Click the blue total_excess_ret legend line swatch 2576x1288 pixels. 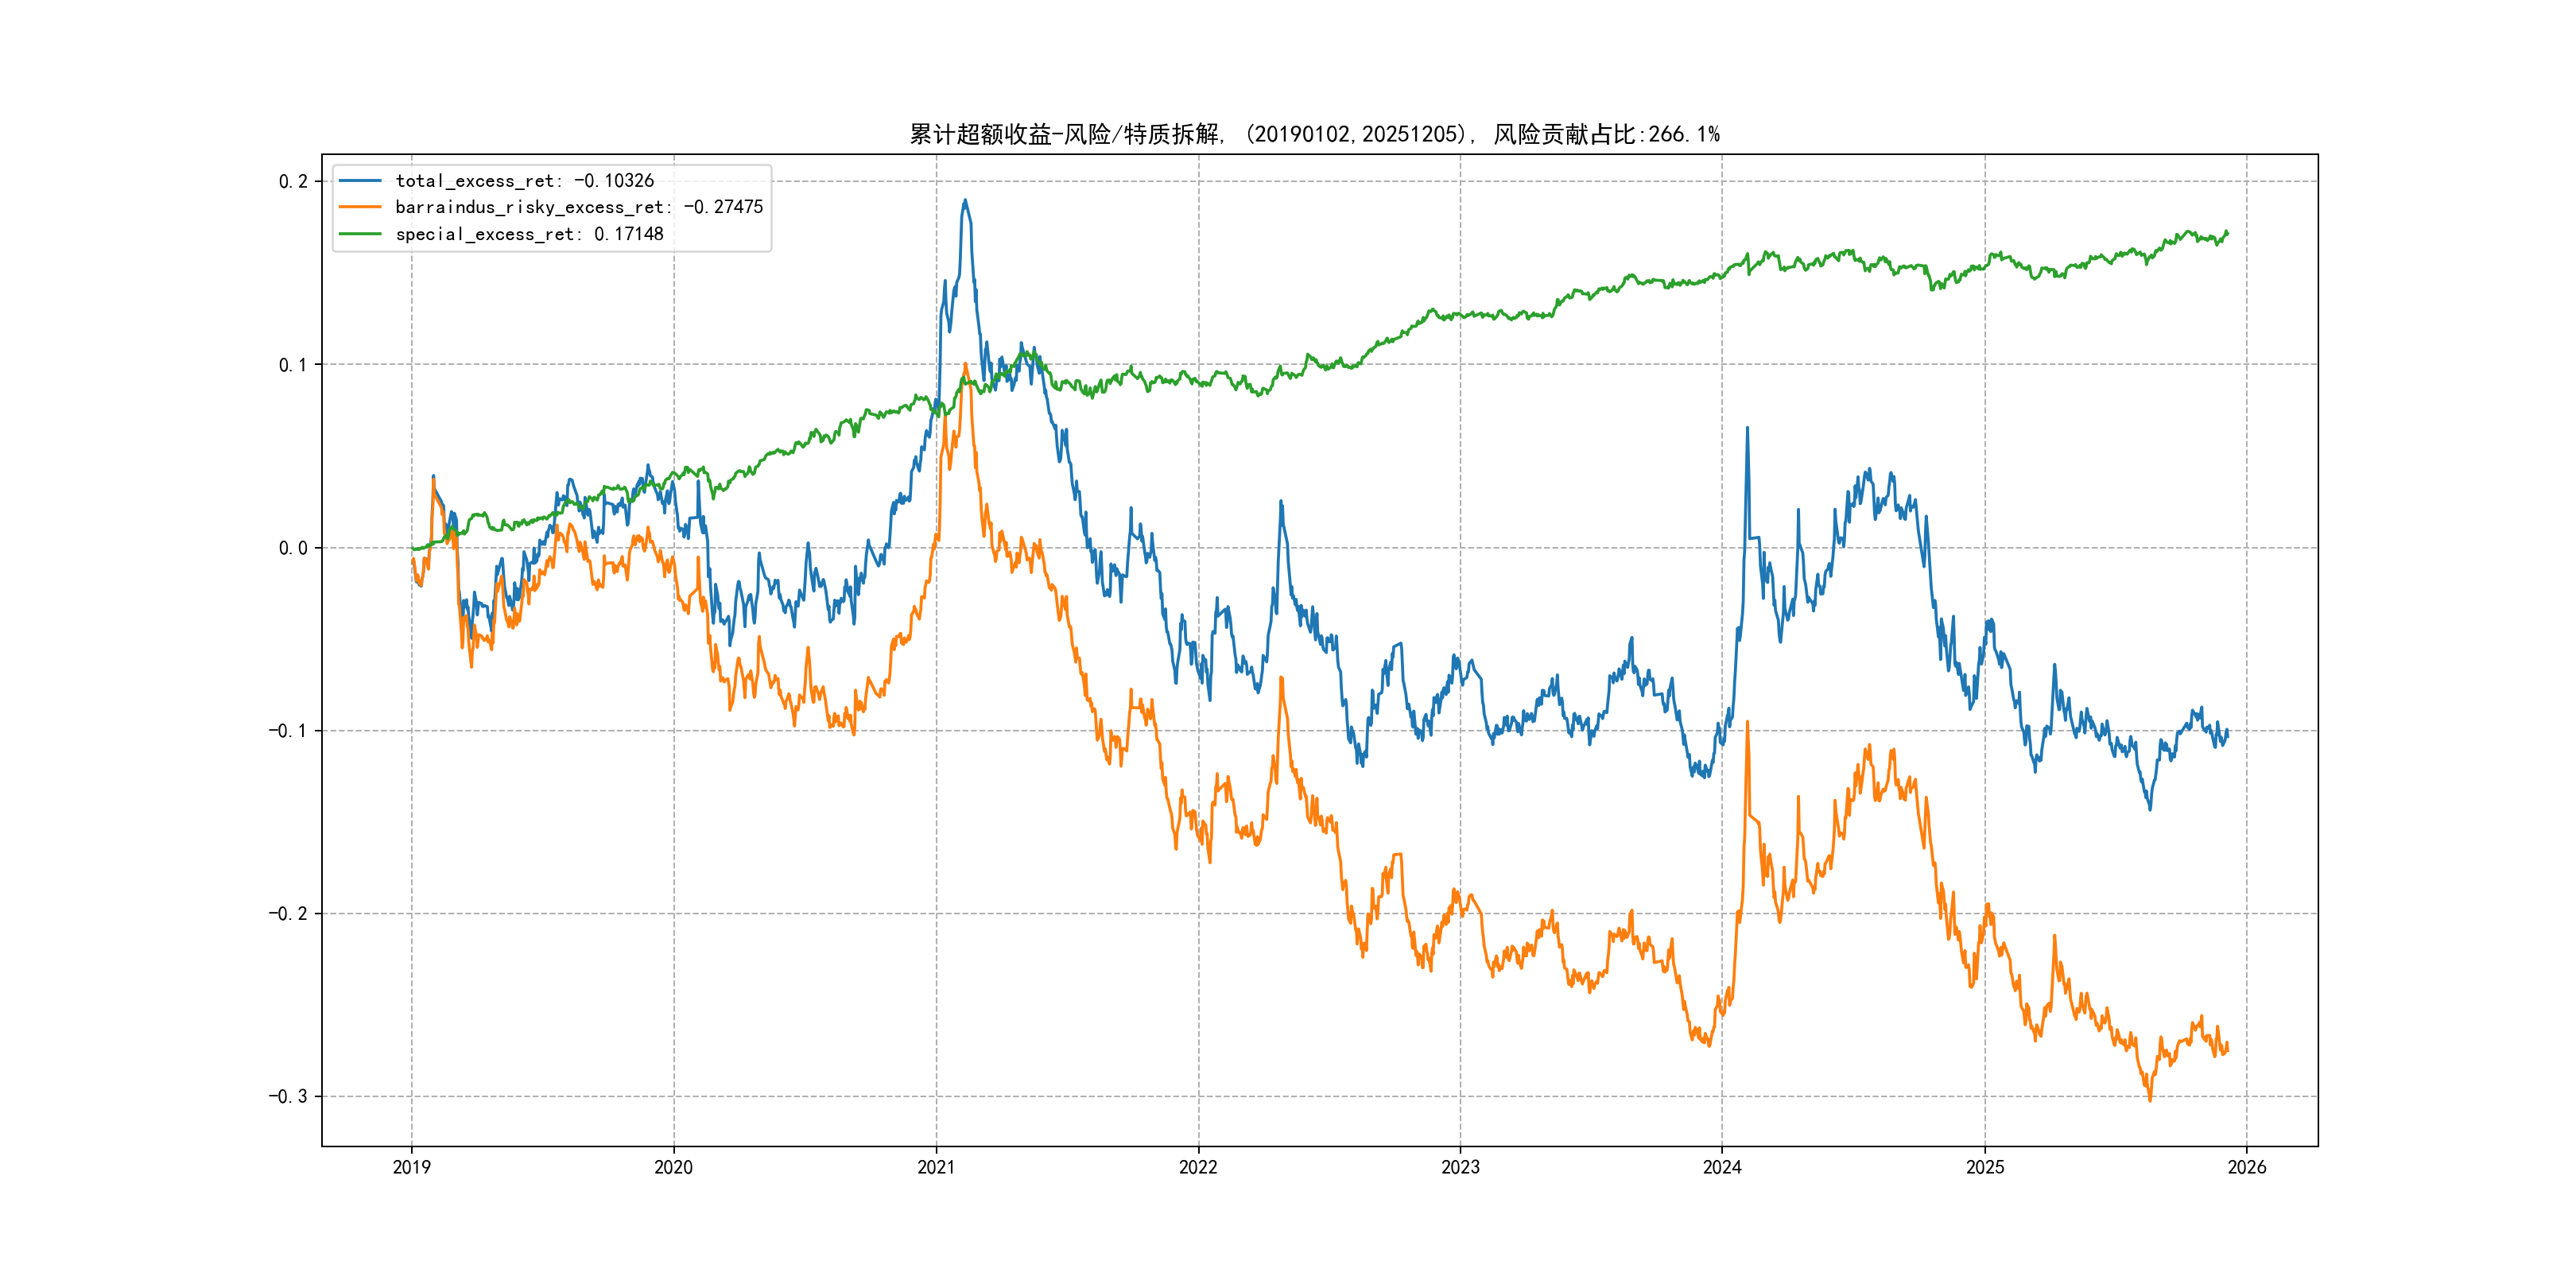[x=360, y=181]
